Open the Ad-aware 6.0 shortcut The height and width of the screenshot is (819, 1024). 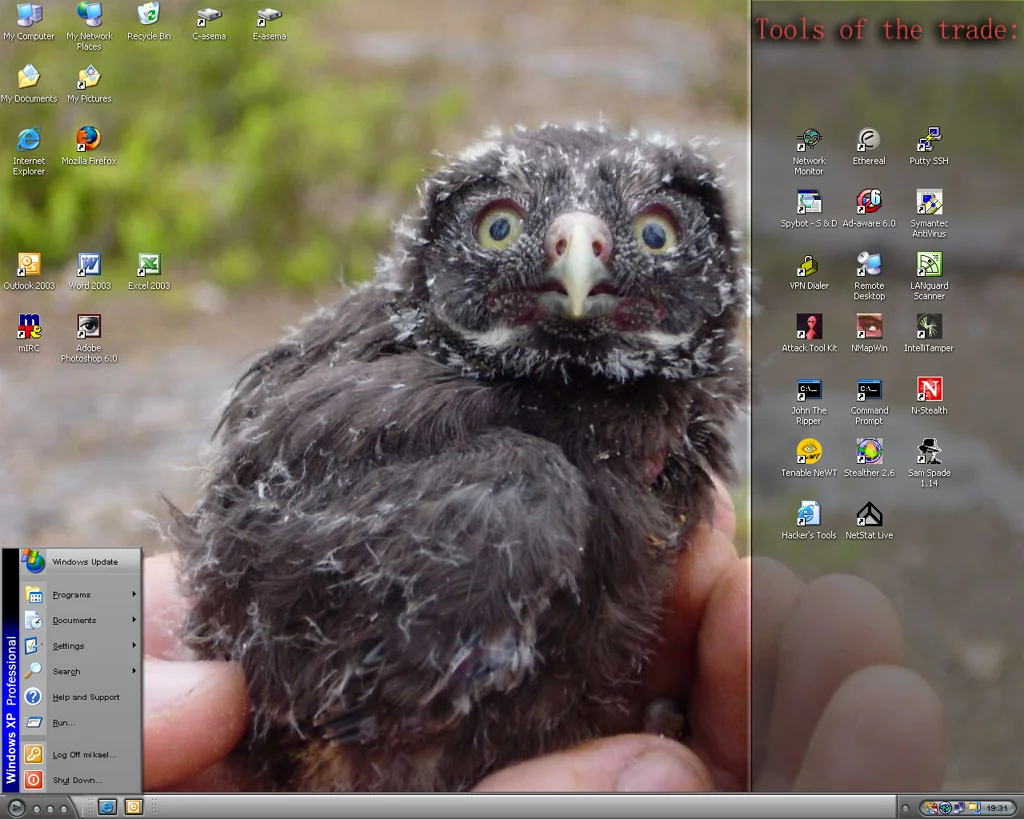pyautogui.click(x=868, y=203)
